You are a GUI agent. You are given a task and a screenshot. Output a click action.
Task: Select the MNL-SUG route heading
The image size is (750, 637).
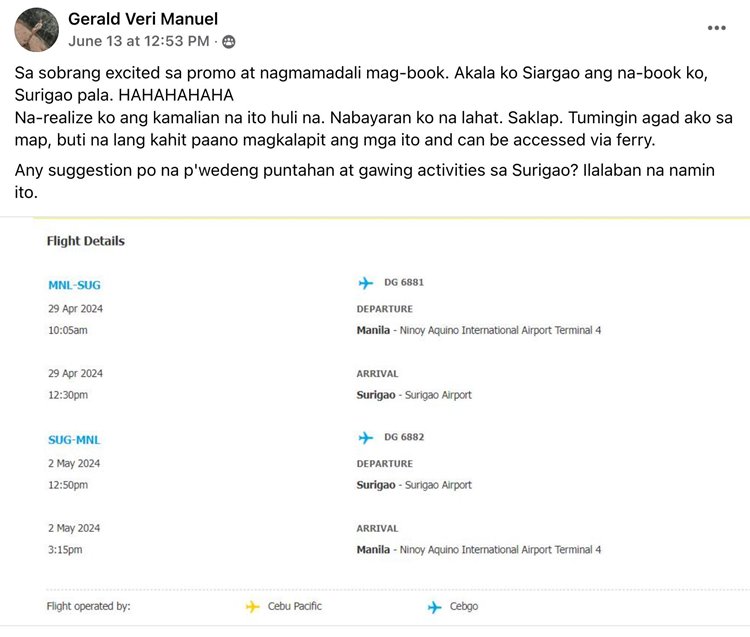[x=74, y=285]
